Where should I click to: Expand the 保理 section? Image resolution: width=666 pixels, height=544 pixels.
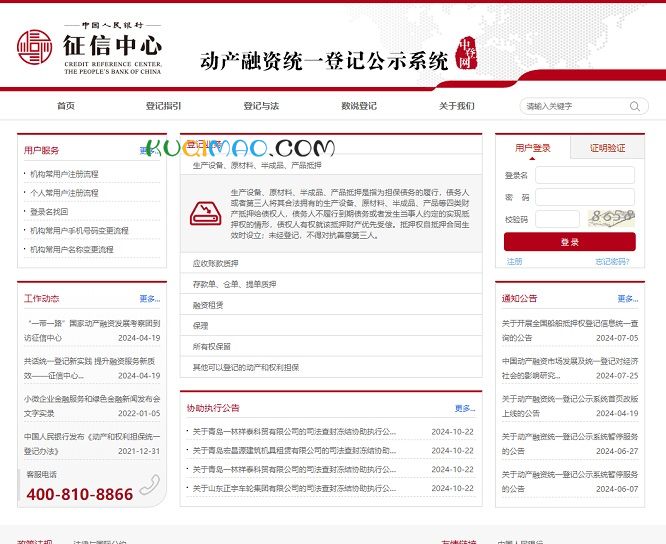[x=331, y=326]
